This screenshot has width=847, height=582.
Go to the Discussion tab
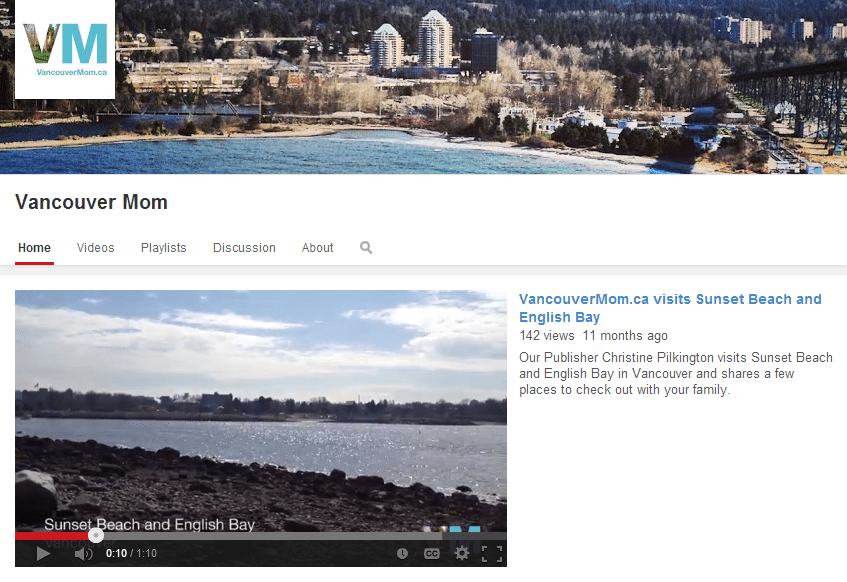[244, 247]
